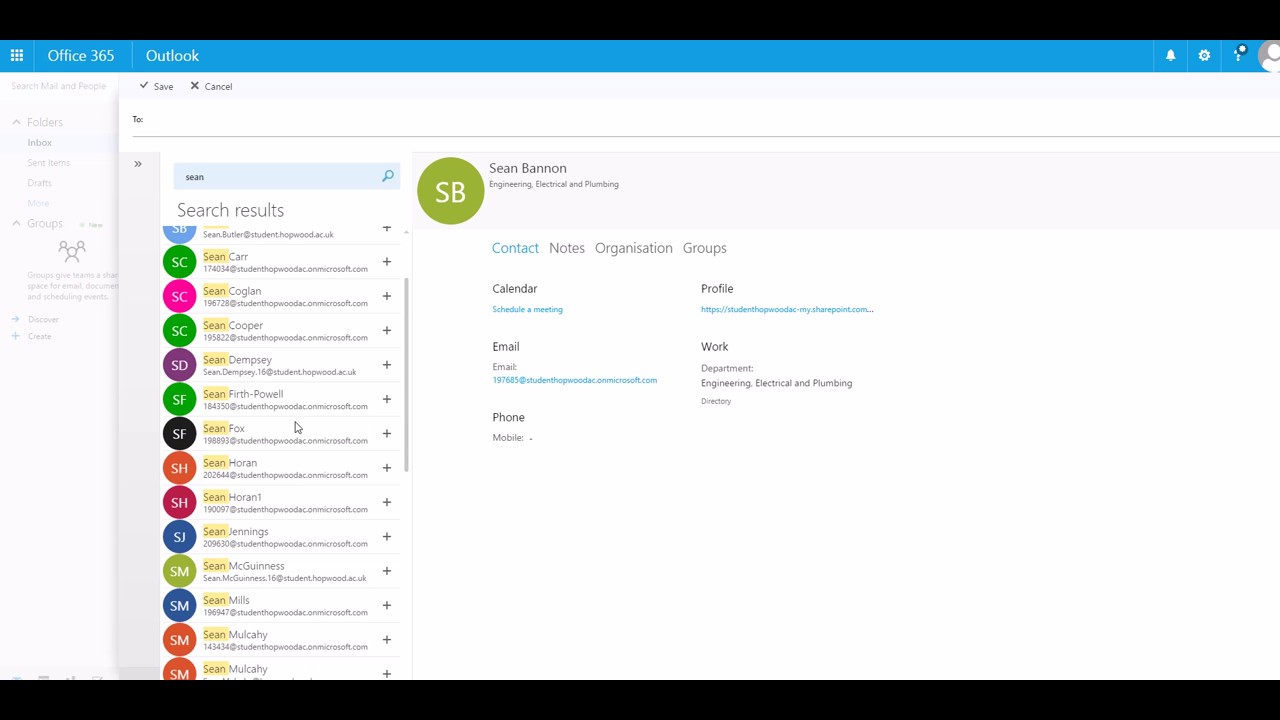Click the SB avatar of Sean Bannon
The height and width of the screenshot is (720, 1280).
[450, 191]
